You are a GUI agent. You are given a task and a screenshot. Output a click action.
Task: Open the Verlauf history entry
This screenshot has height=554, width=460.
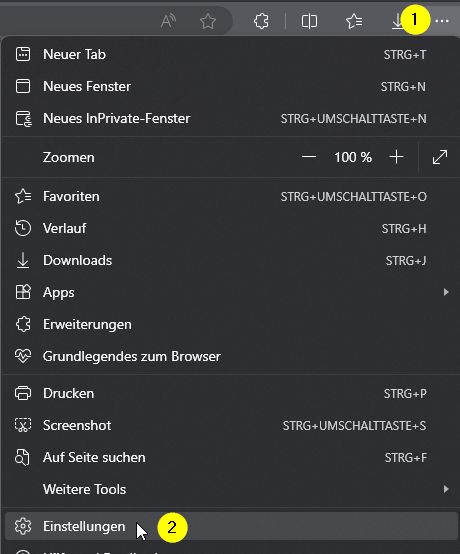(230, 228)
